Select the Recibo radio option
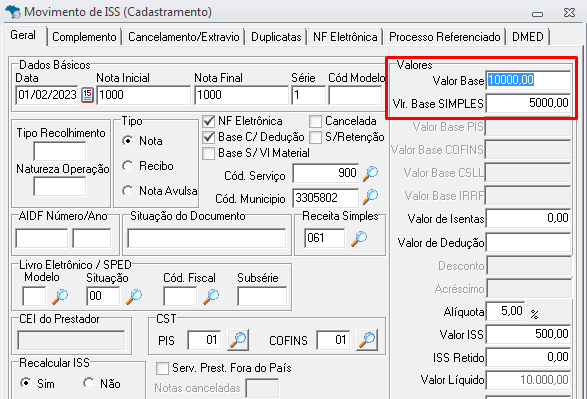587x399 pixels. point(128,166)
